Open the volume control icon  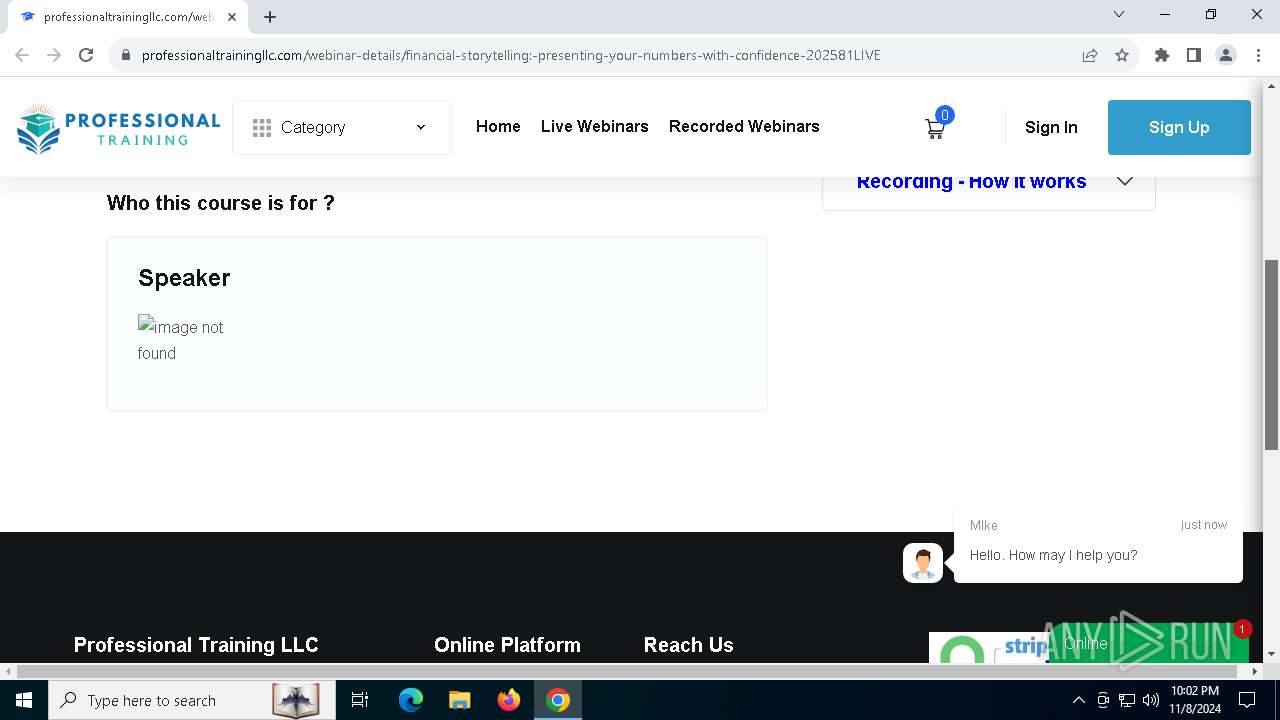click(1151, 700)
